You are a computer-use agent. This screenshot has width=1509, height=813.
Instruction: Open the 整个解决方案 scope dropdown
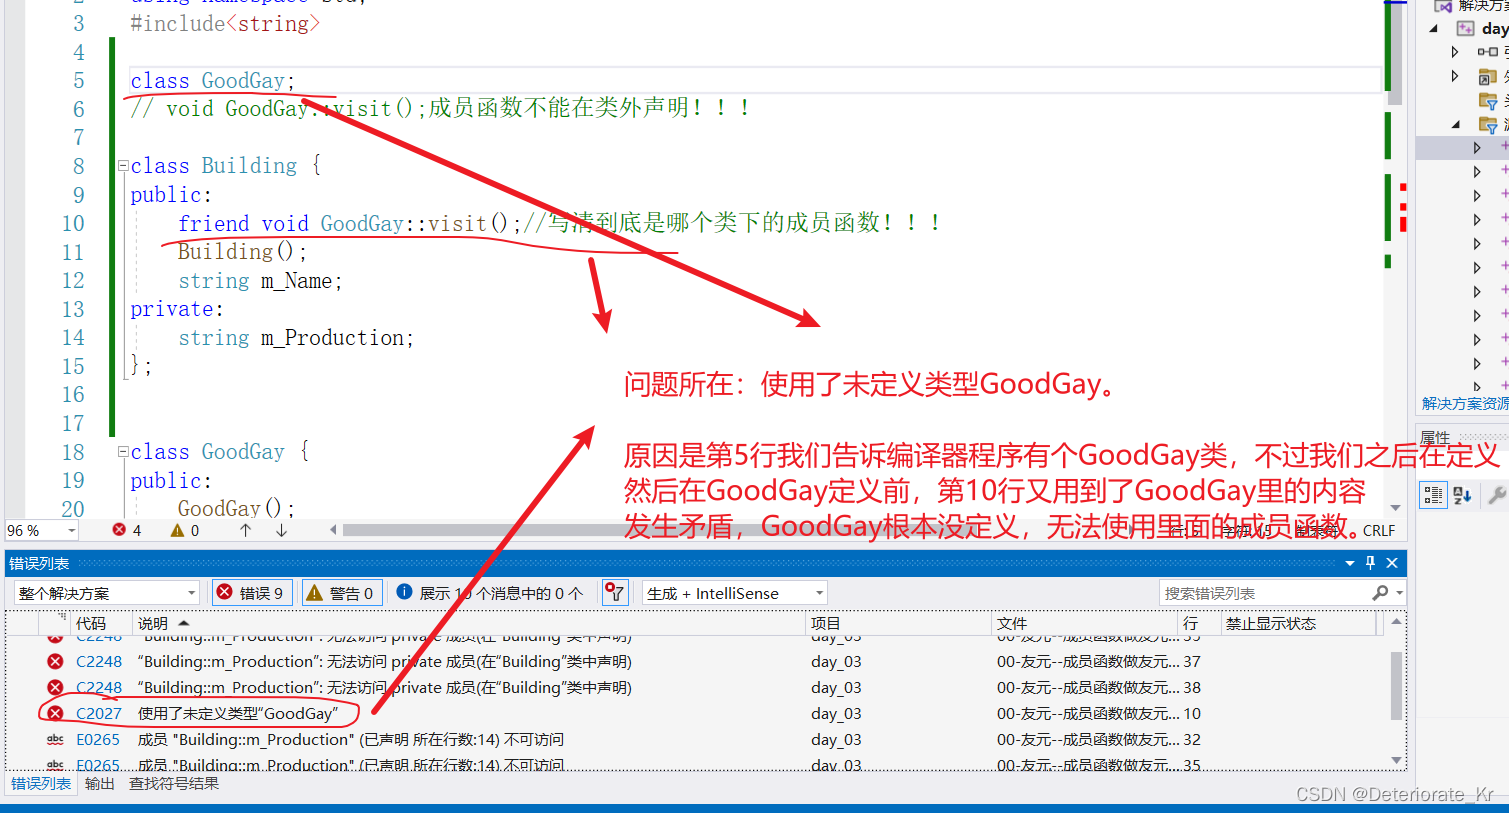[107, 593]
